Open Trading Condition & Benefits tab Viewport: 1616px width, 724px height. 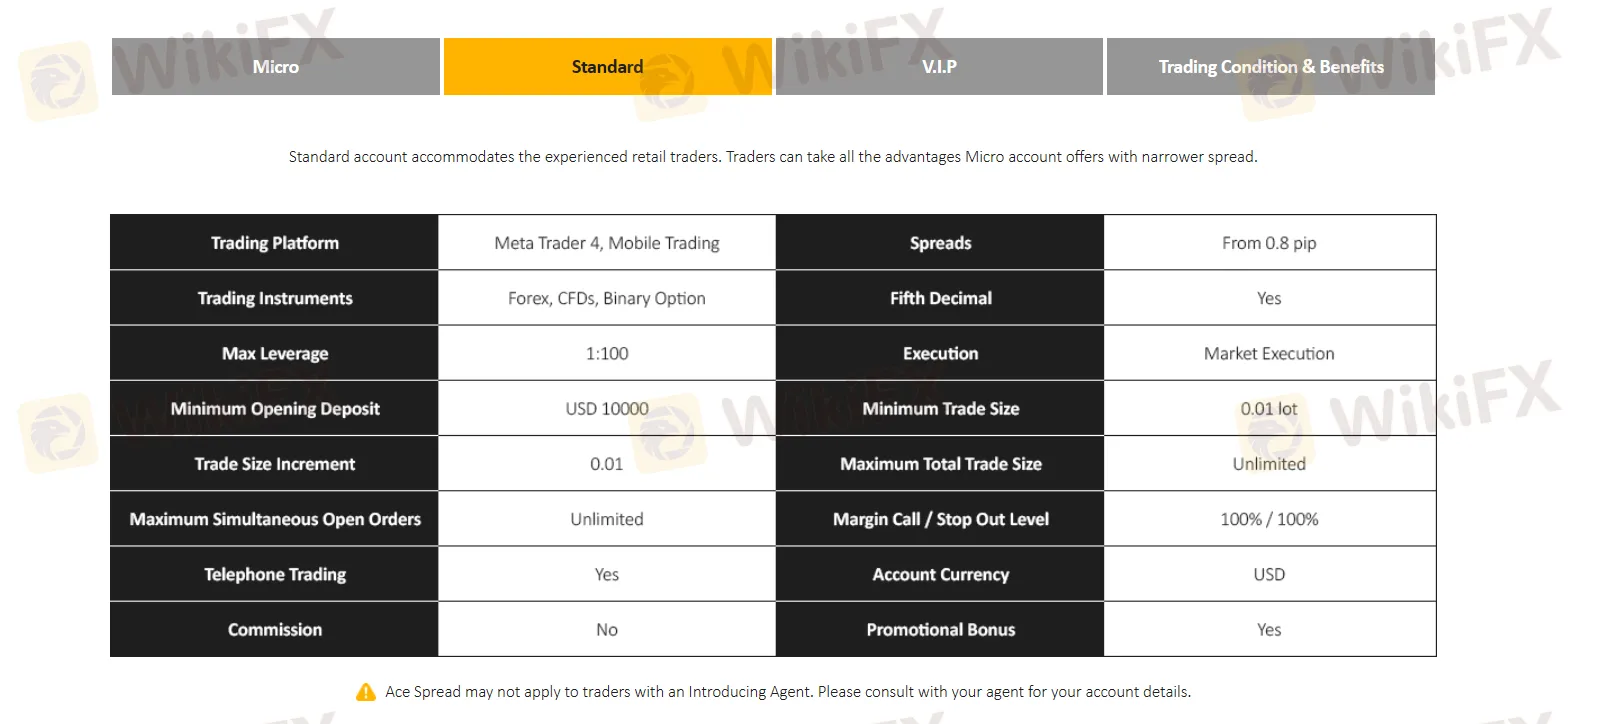(x=1270, y=67)
